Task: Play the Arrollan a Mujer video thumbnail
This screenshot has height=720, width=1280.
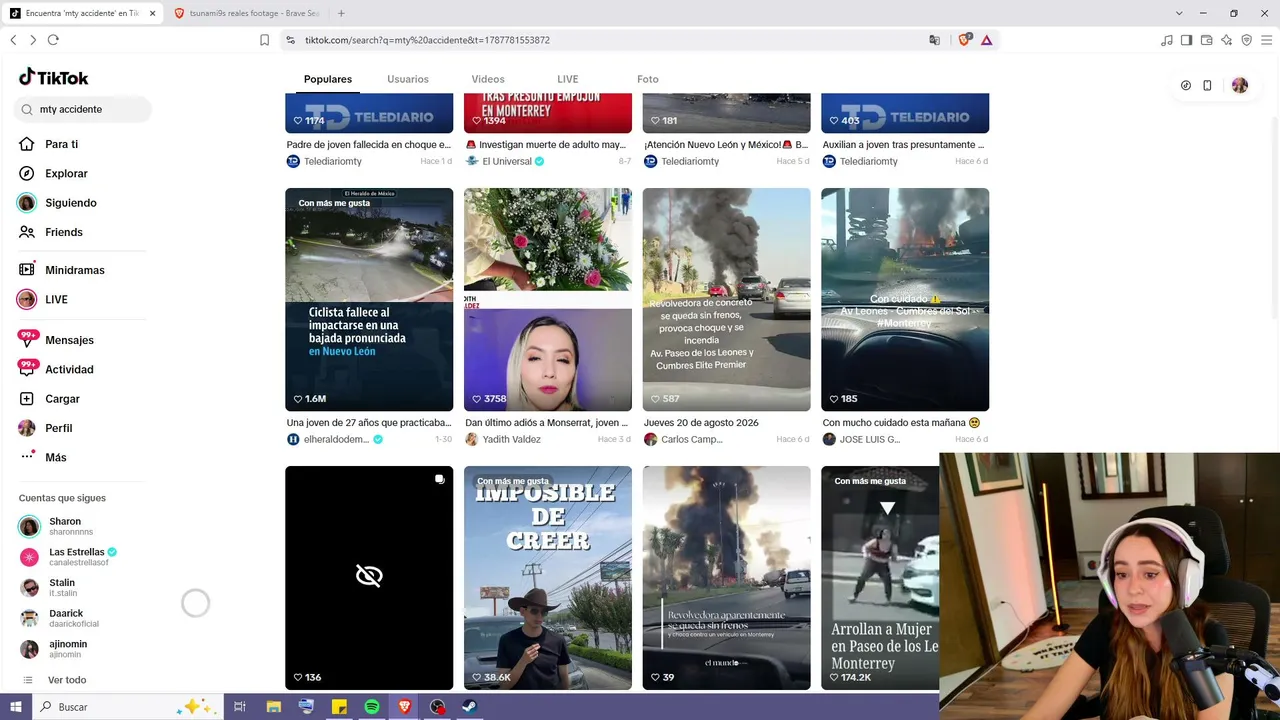Action: coord(880,578)
